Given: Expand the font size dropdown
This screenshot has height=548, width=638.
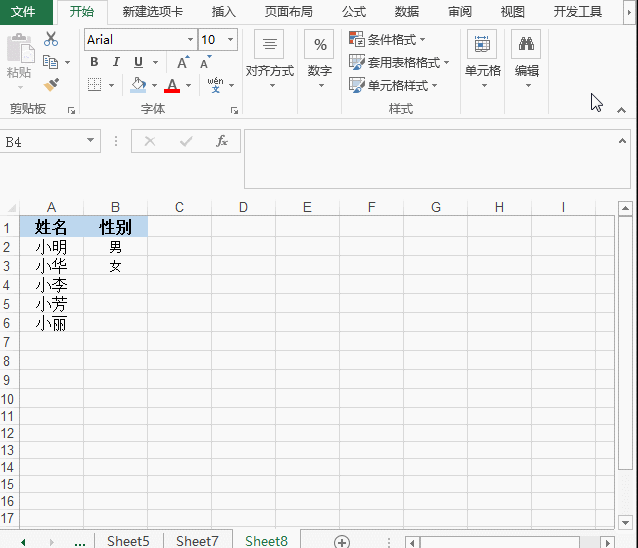Looking at the screenshot, I should (231, 40).
